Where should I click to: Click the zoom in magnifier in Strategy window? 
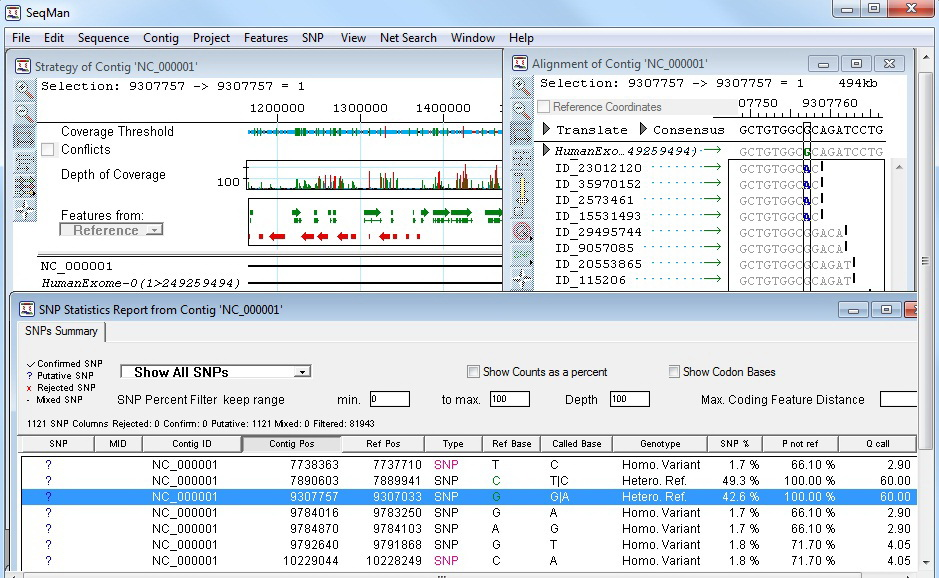[24, 89]
